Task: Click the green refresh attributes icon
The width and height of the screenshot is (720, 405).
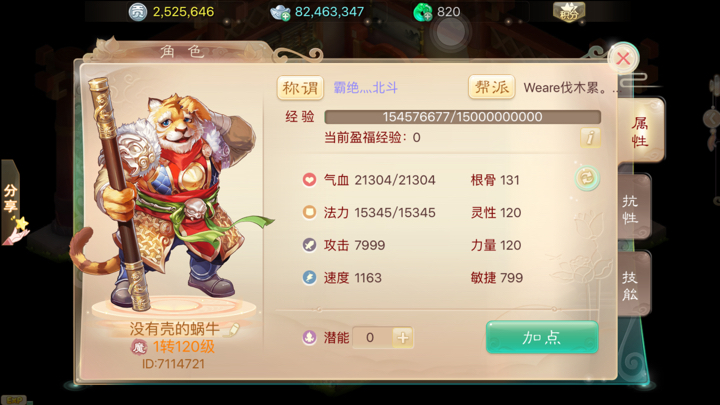Action: click(587, 178)
